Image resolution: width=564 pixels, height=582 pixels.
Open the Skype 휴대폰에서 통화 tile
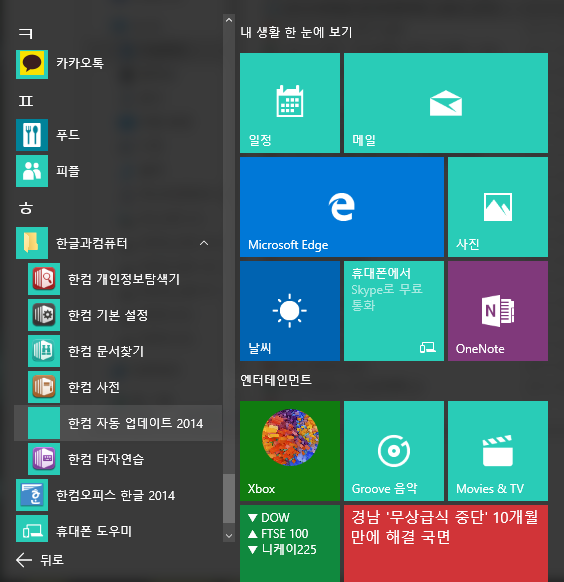[x=394, y=311]
